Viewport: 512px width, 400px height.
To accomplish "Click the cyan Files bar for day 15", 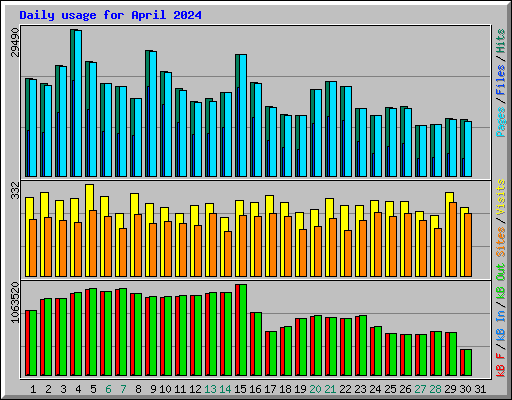I will [243, 115].
